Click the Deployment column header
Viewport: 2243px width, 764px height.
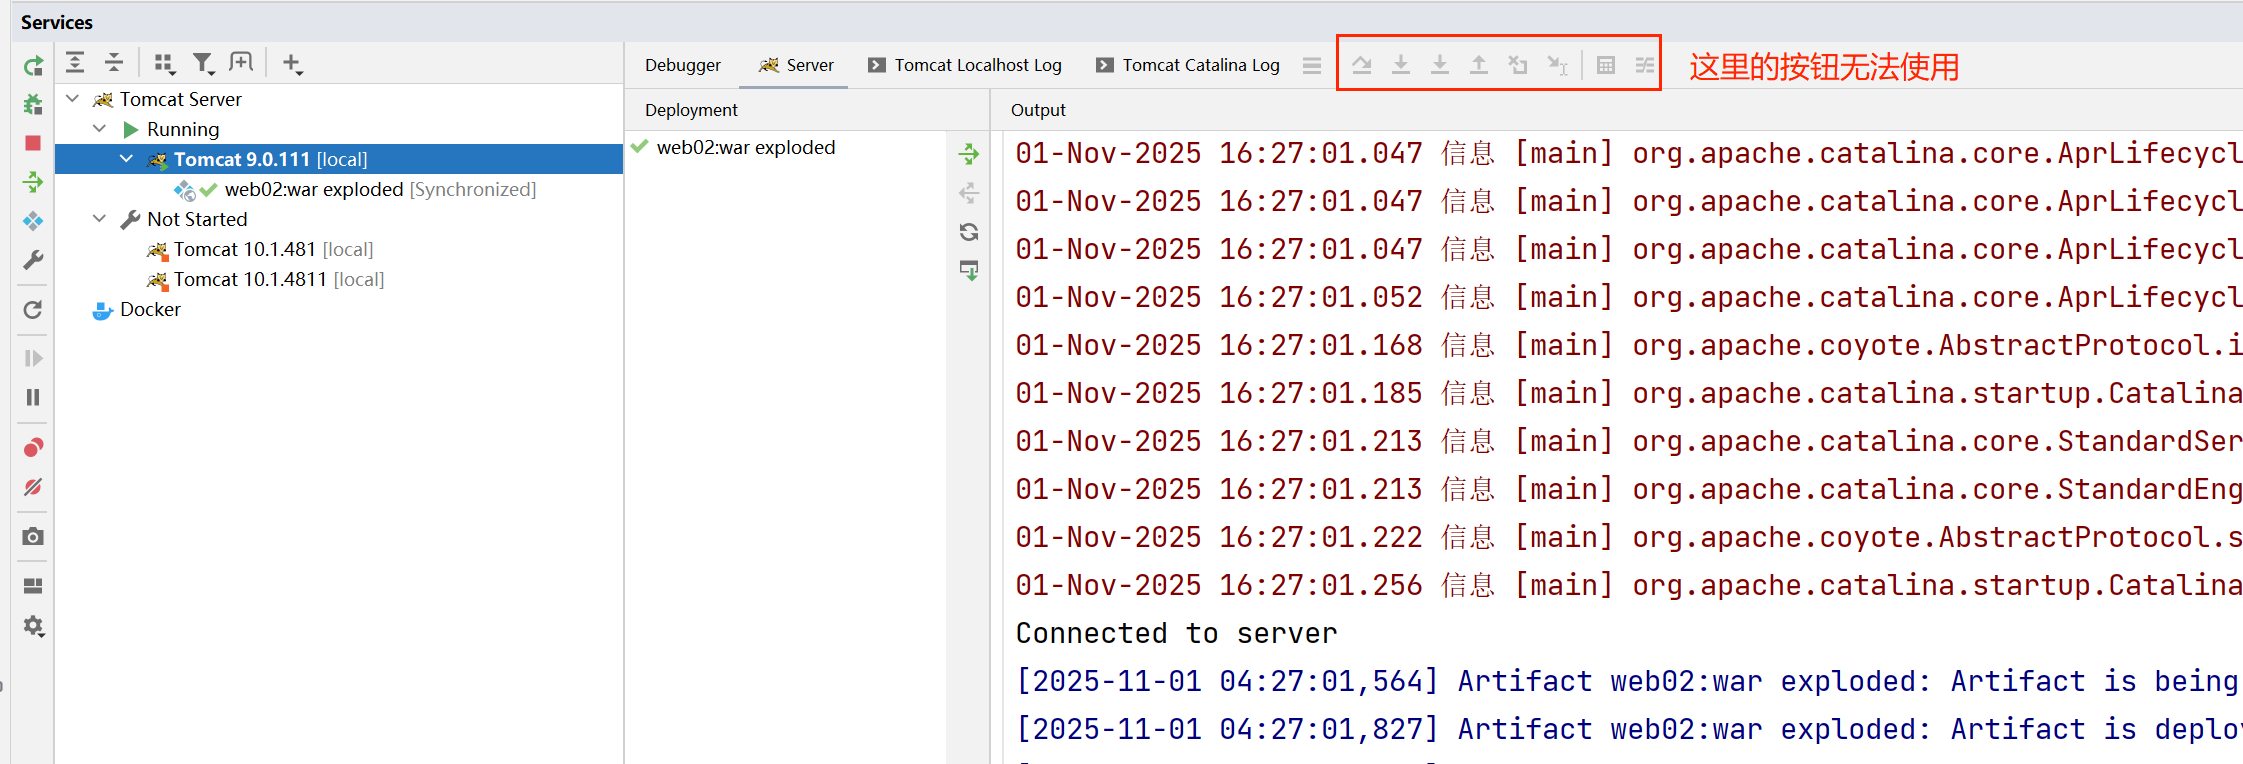[x=692, y=110]
